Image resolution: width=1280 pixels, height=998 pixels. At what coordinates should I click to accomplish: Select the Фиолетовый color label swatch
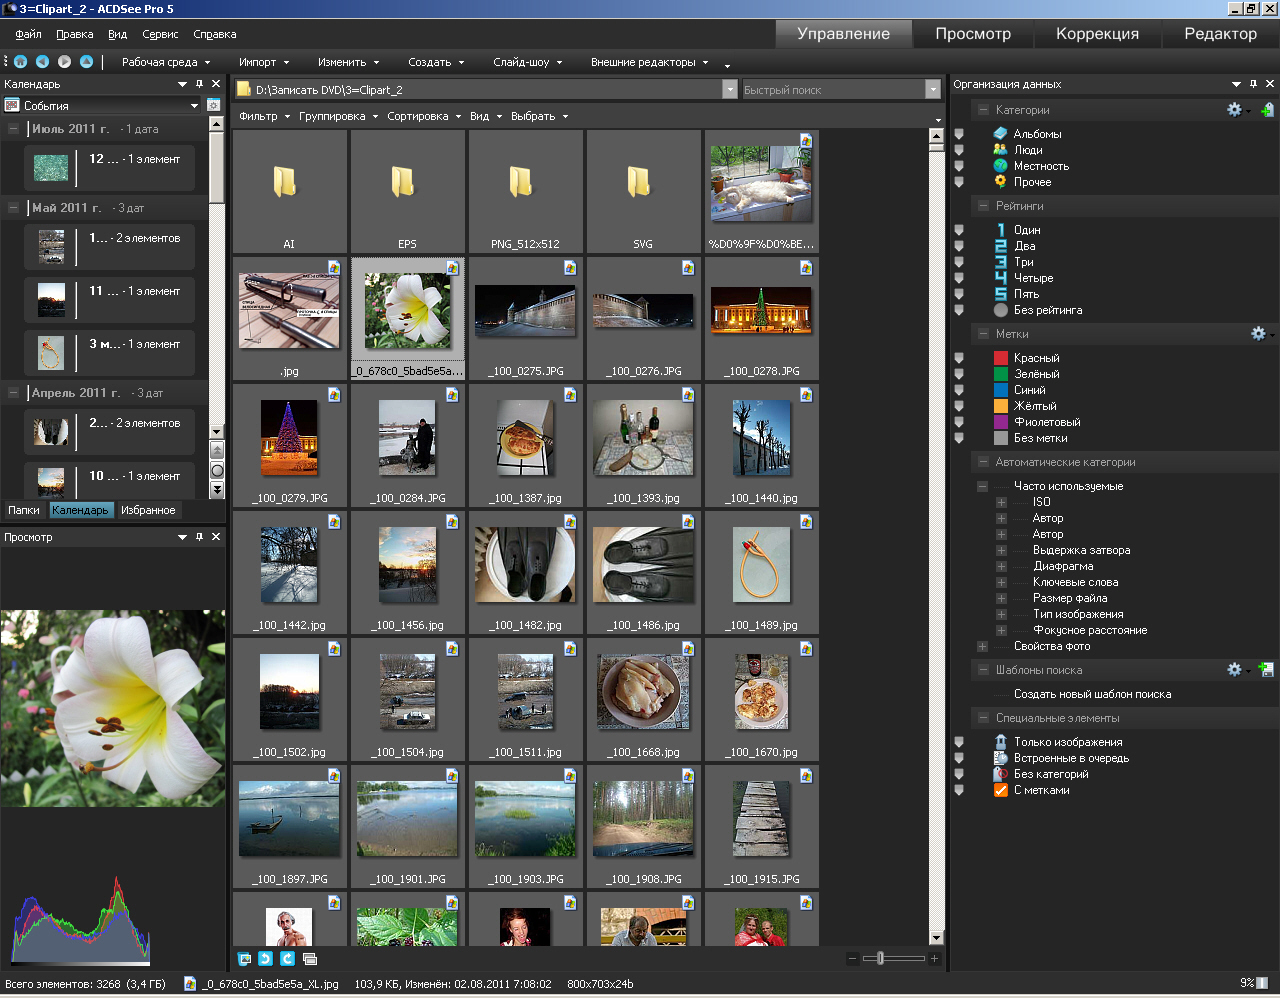point(1000,422)
